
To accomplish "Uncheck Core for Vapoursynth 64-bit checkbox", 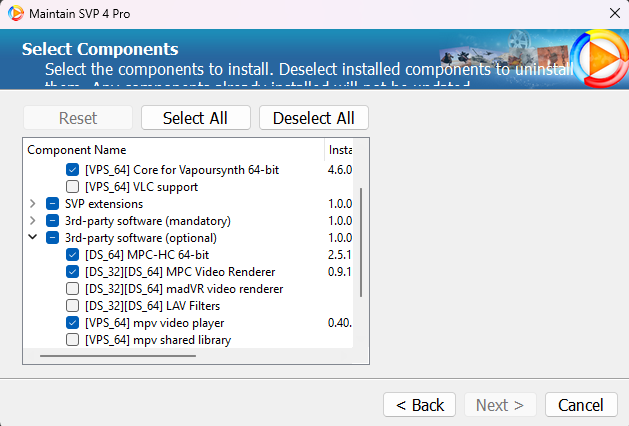I will 73,170.
